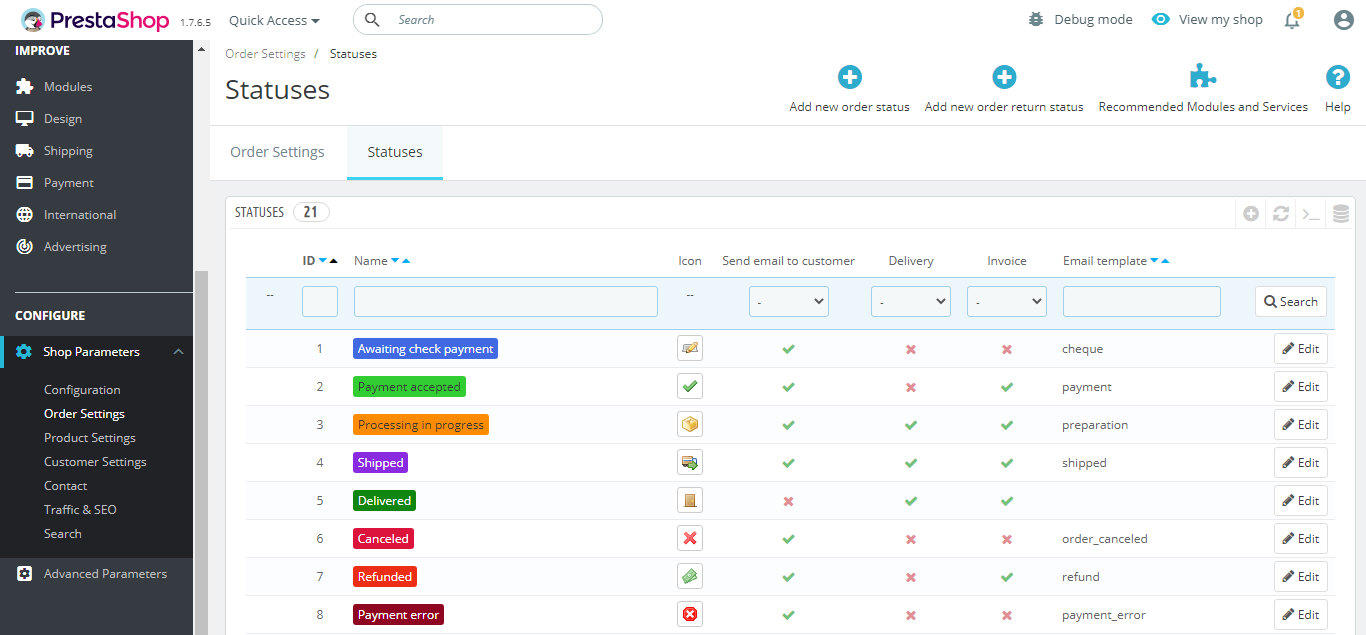Click the Delivered status icon
This screenshot has width=1366, height=635.
pos(690,500)
